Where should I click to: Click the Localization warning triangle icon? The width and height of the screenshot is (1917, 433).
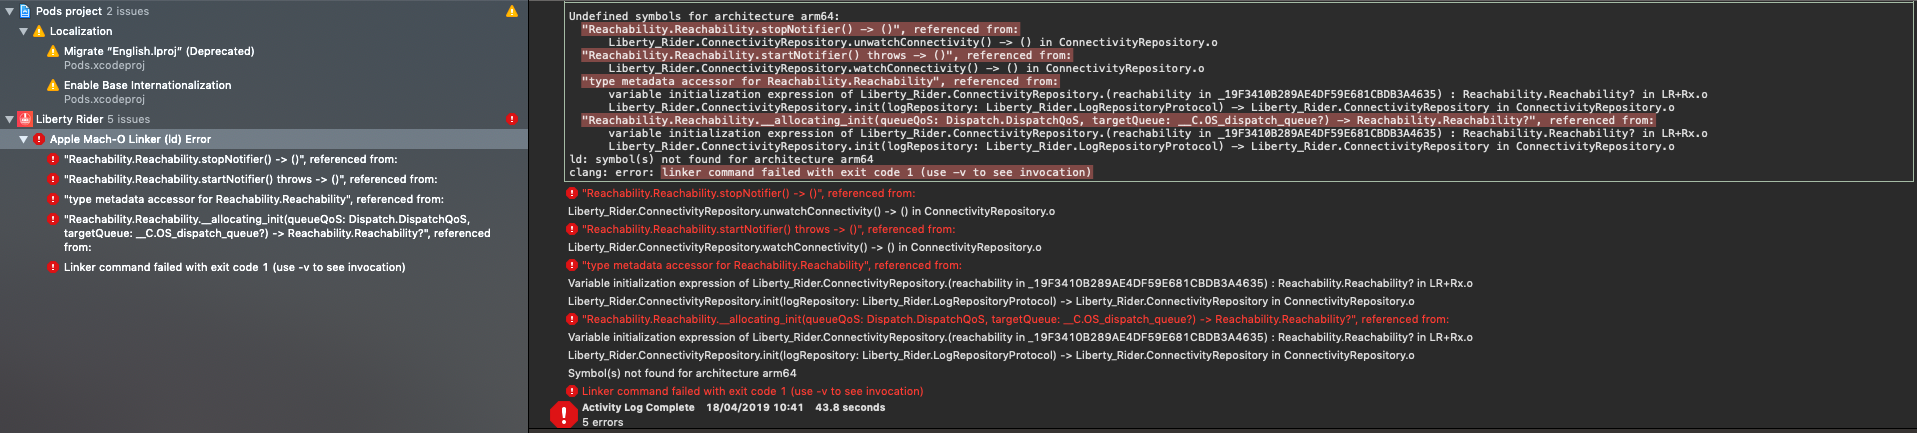click(39, 31)
